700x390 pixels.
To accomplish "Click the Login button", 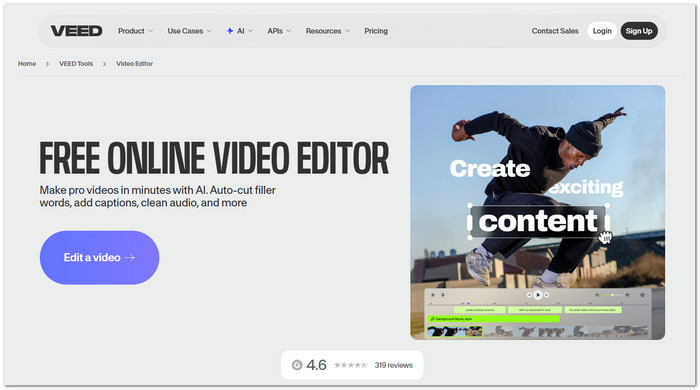I will [x=602, y=31].
